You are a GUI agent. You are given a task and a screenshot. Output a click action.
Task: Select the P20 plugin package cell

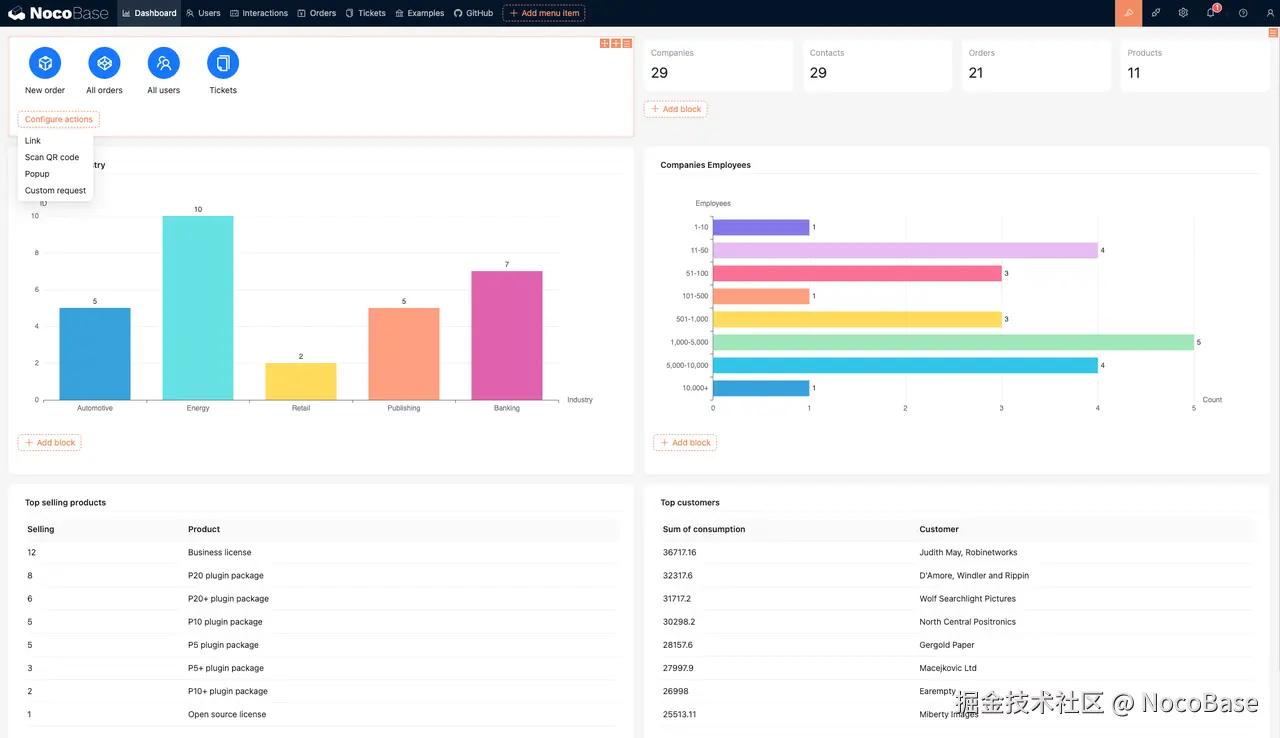click(x=226, y=575)
